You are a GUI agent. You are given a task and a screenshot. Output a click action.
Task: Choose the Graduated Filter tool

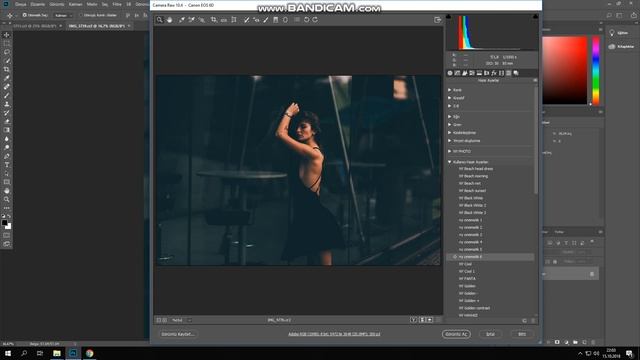coord(276,20)
